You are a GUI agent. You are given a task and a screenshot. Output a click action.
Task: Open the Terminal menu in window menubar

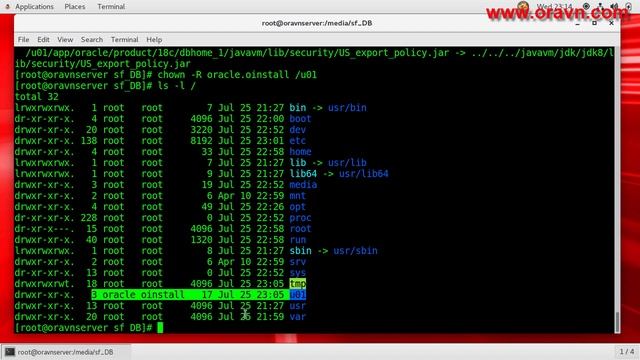tap(124, 40)
